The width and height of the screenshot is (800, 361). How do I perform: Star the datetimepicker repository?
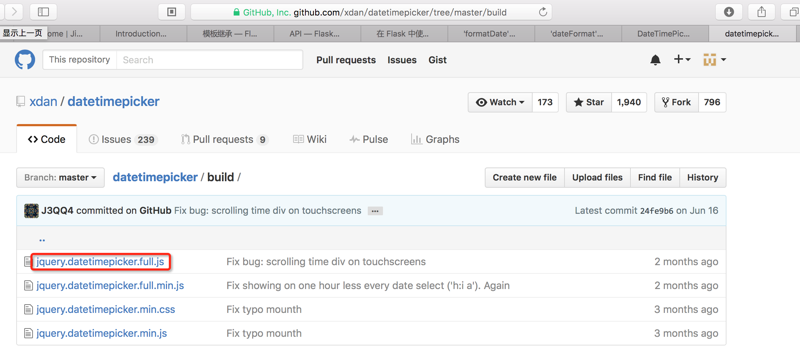pos(589,102)
